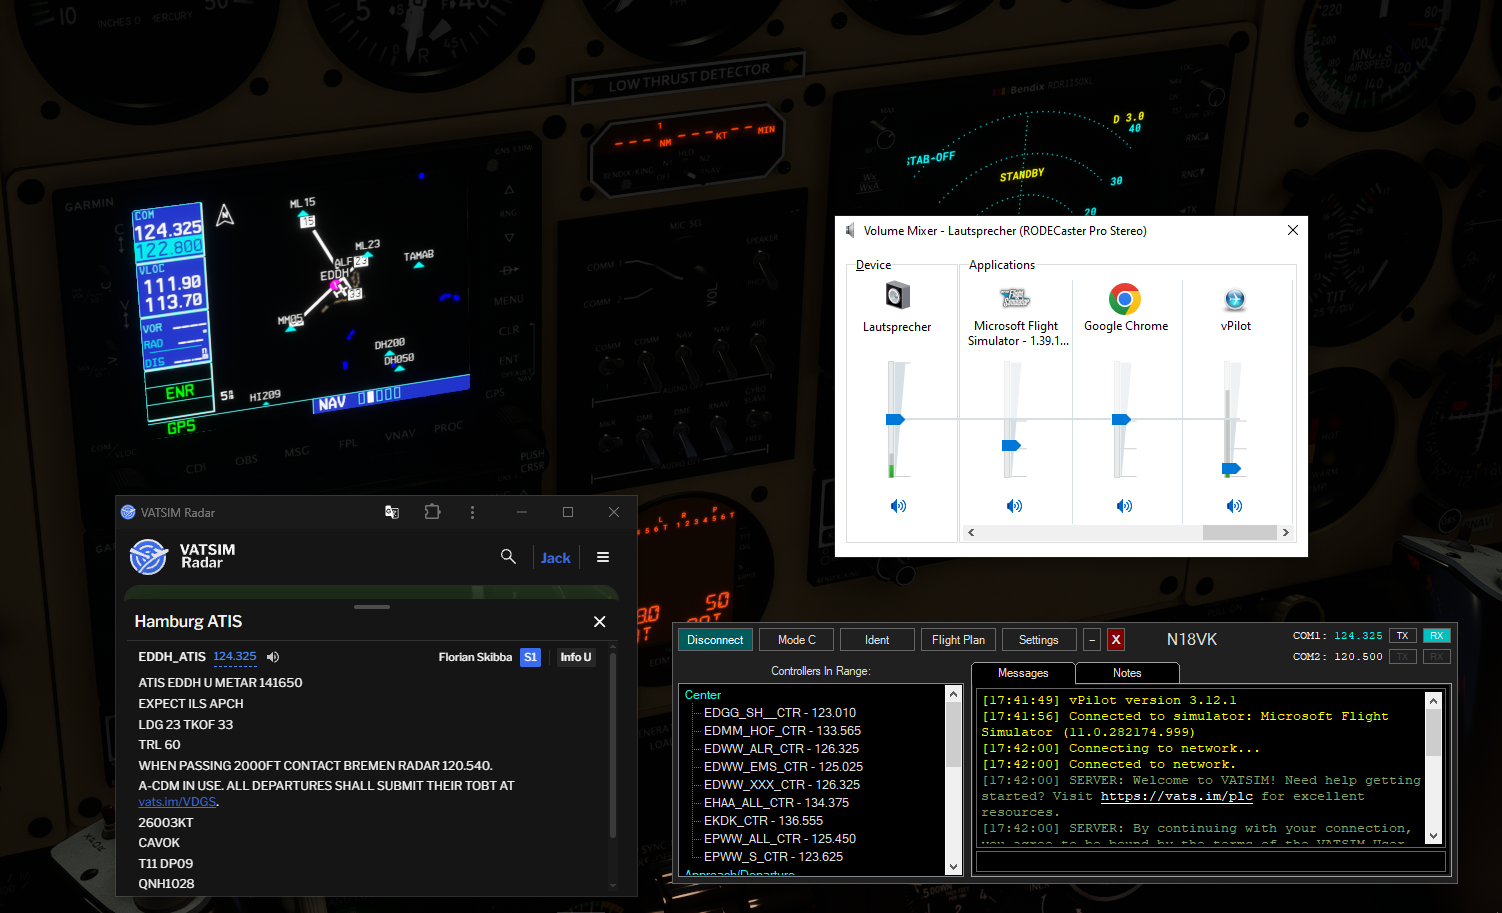
Task: Click the scroll-right arrow in Volume Mixer applications
Action: tap(1286, 532)
